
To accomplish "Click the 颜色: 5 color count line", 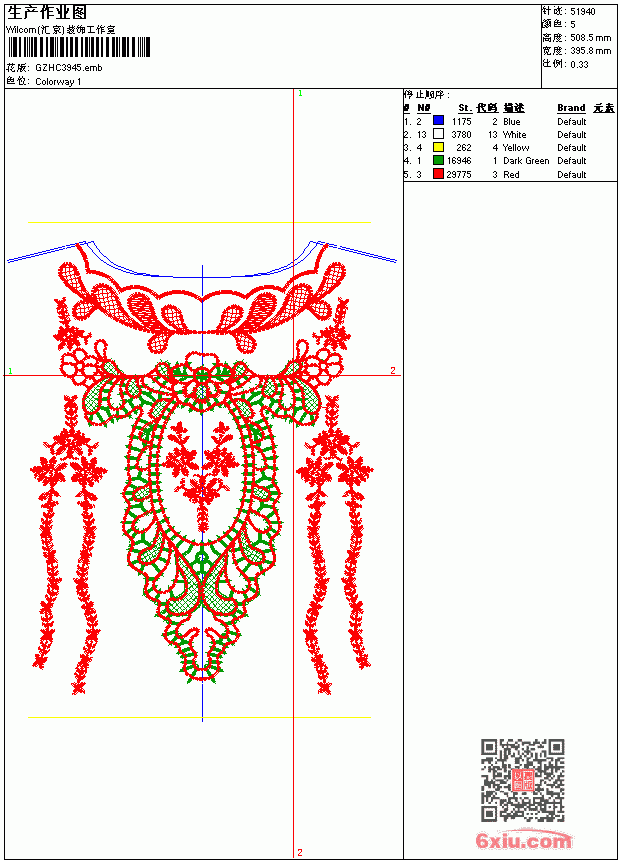I will click(x=559, y=24).
